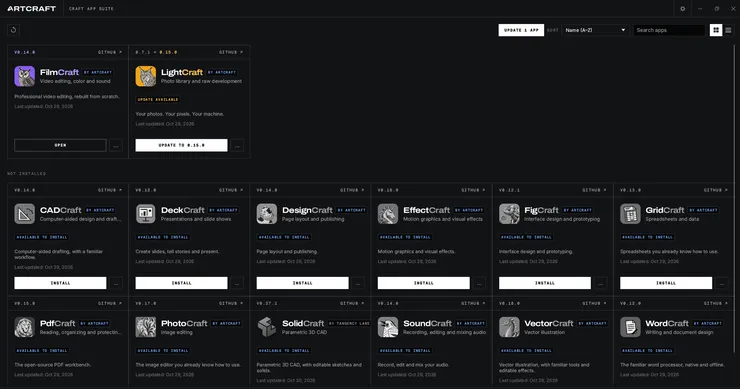Open SolidCraft GitHub link
The height and width of the screenshot is (389, 740).
click(352, 304)
